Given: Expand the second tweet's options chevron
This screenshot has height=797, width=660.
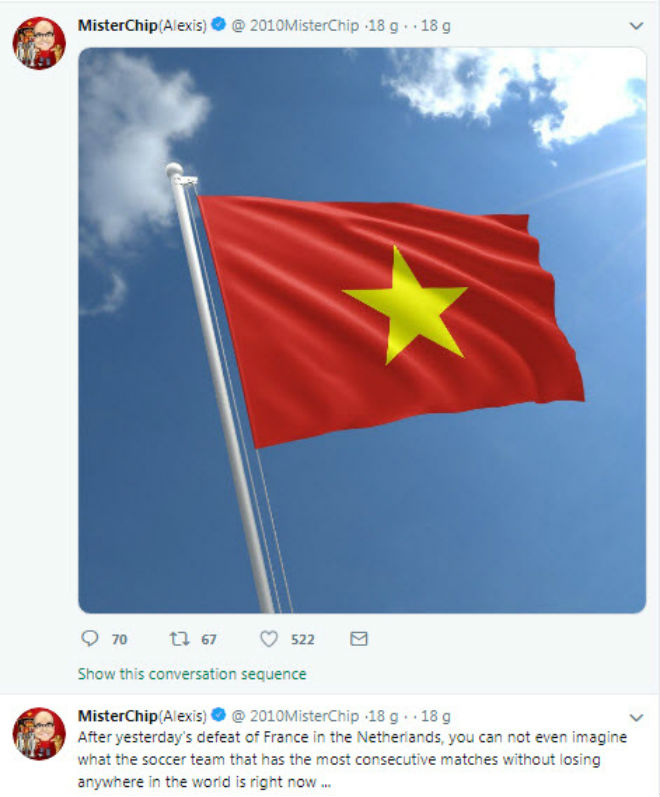Looking at the screenshot, I should click(x=637, y=717).
